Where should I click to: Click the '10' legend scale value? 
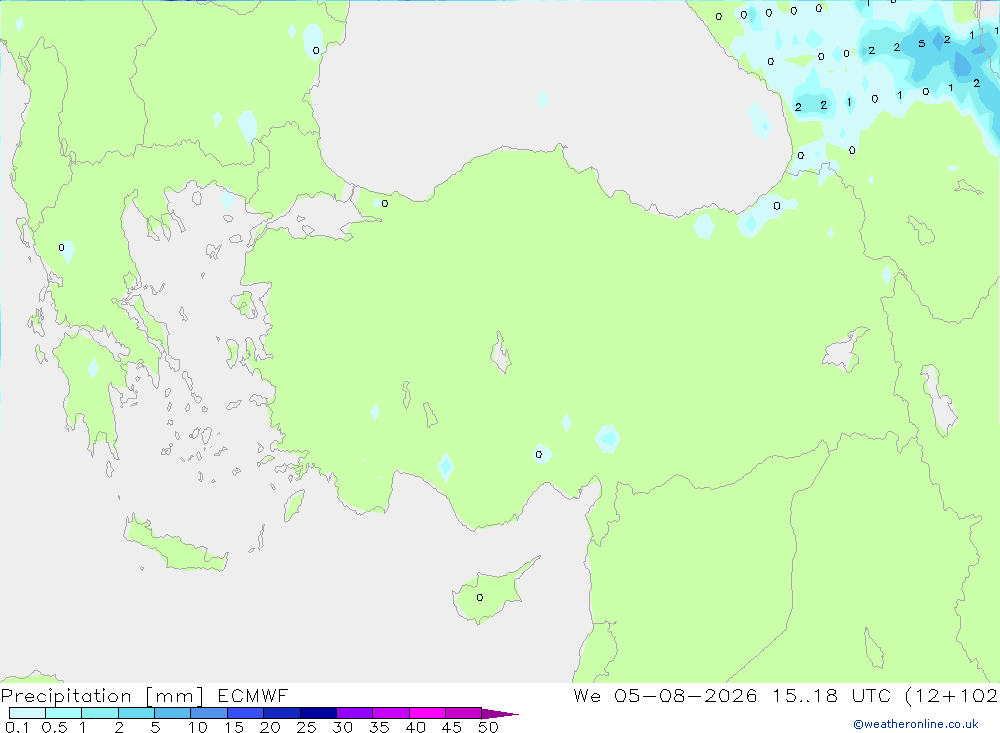pos(198,727)
